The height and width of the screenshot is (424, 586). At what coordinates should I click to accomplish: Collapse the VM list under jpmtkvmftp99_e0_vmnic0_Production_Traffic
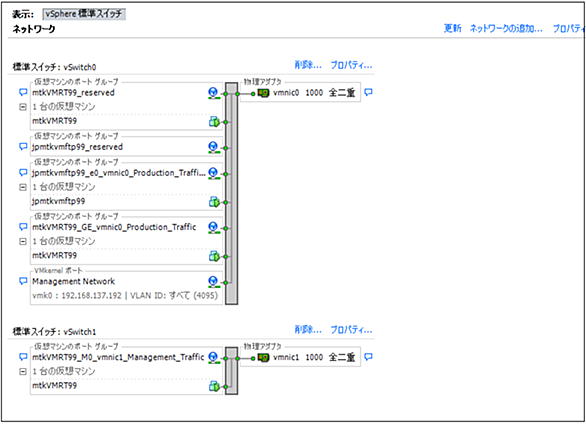tap(23, 187)
